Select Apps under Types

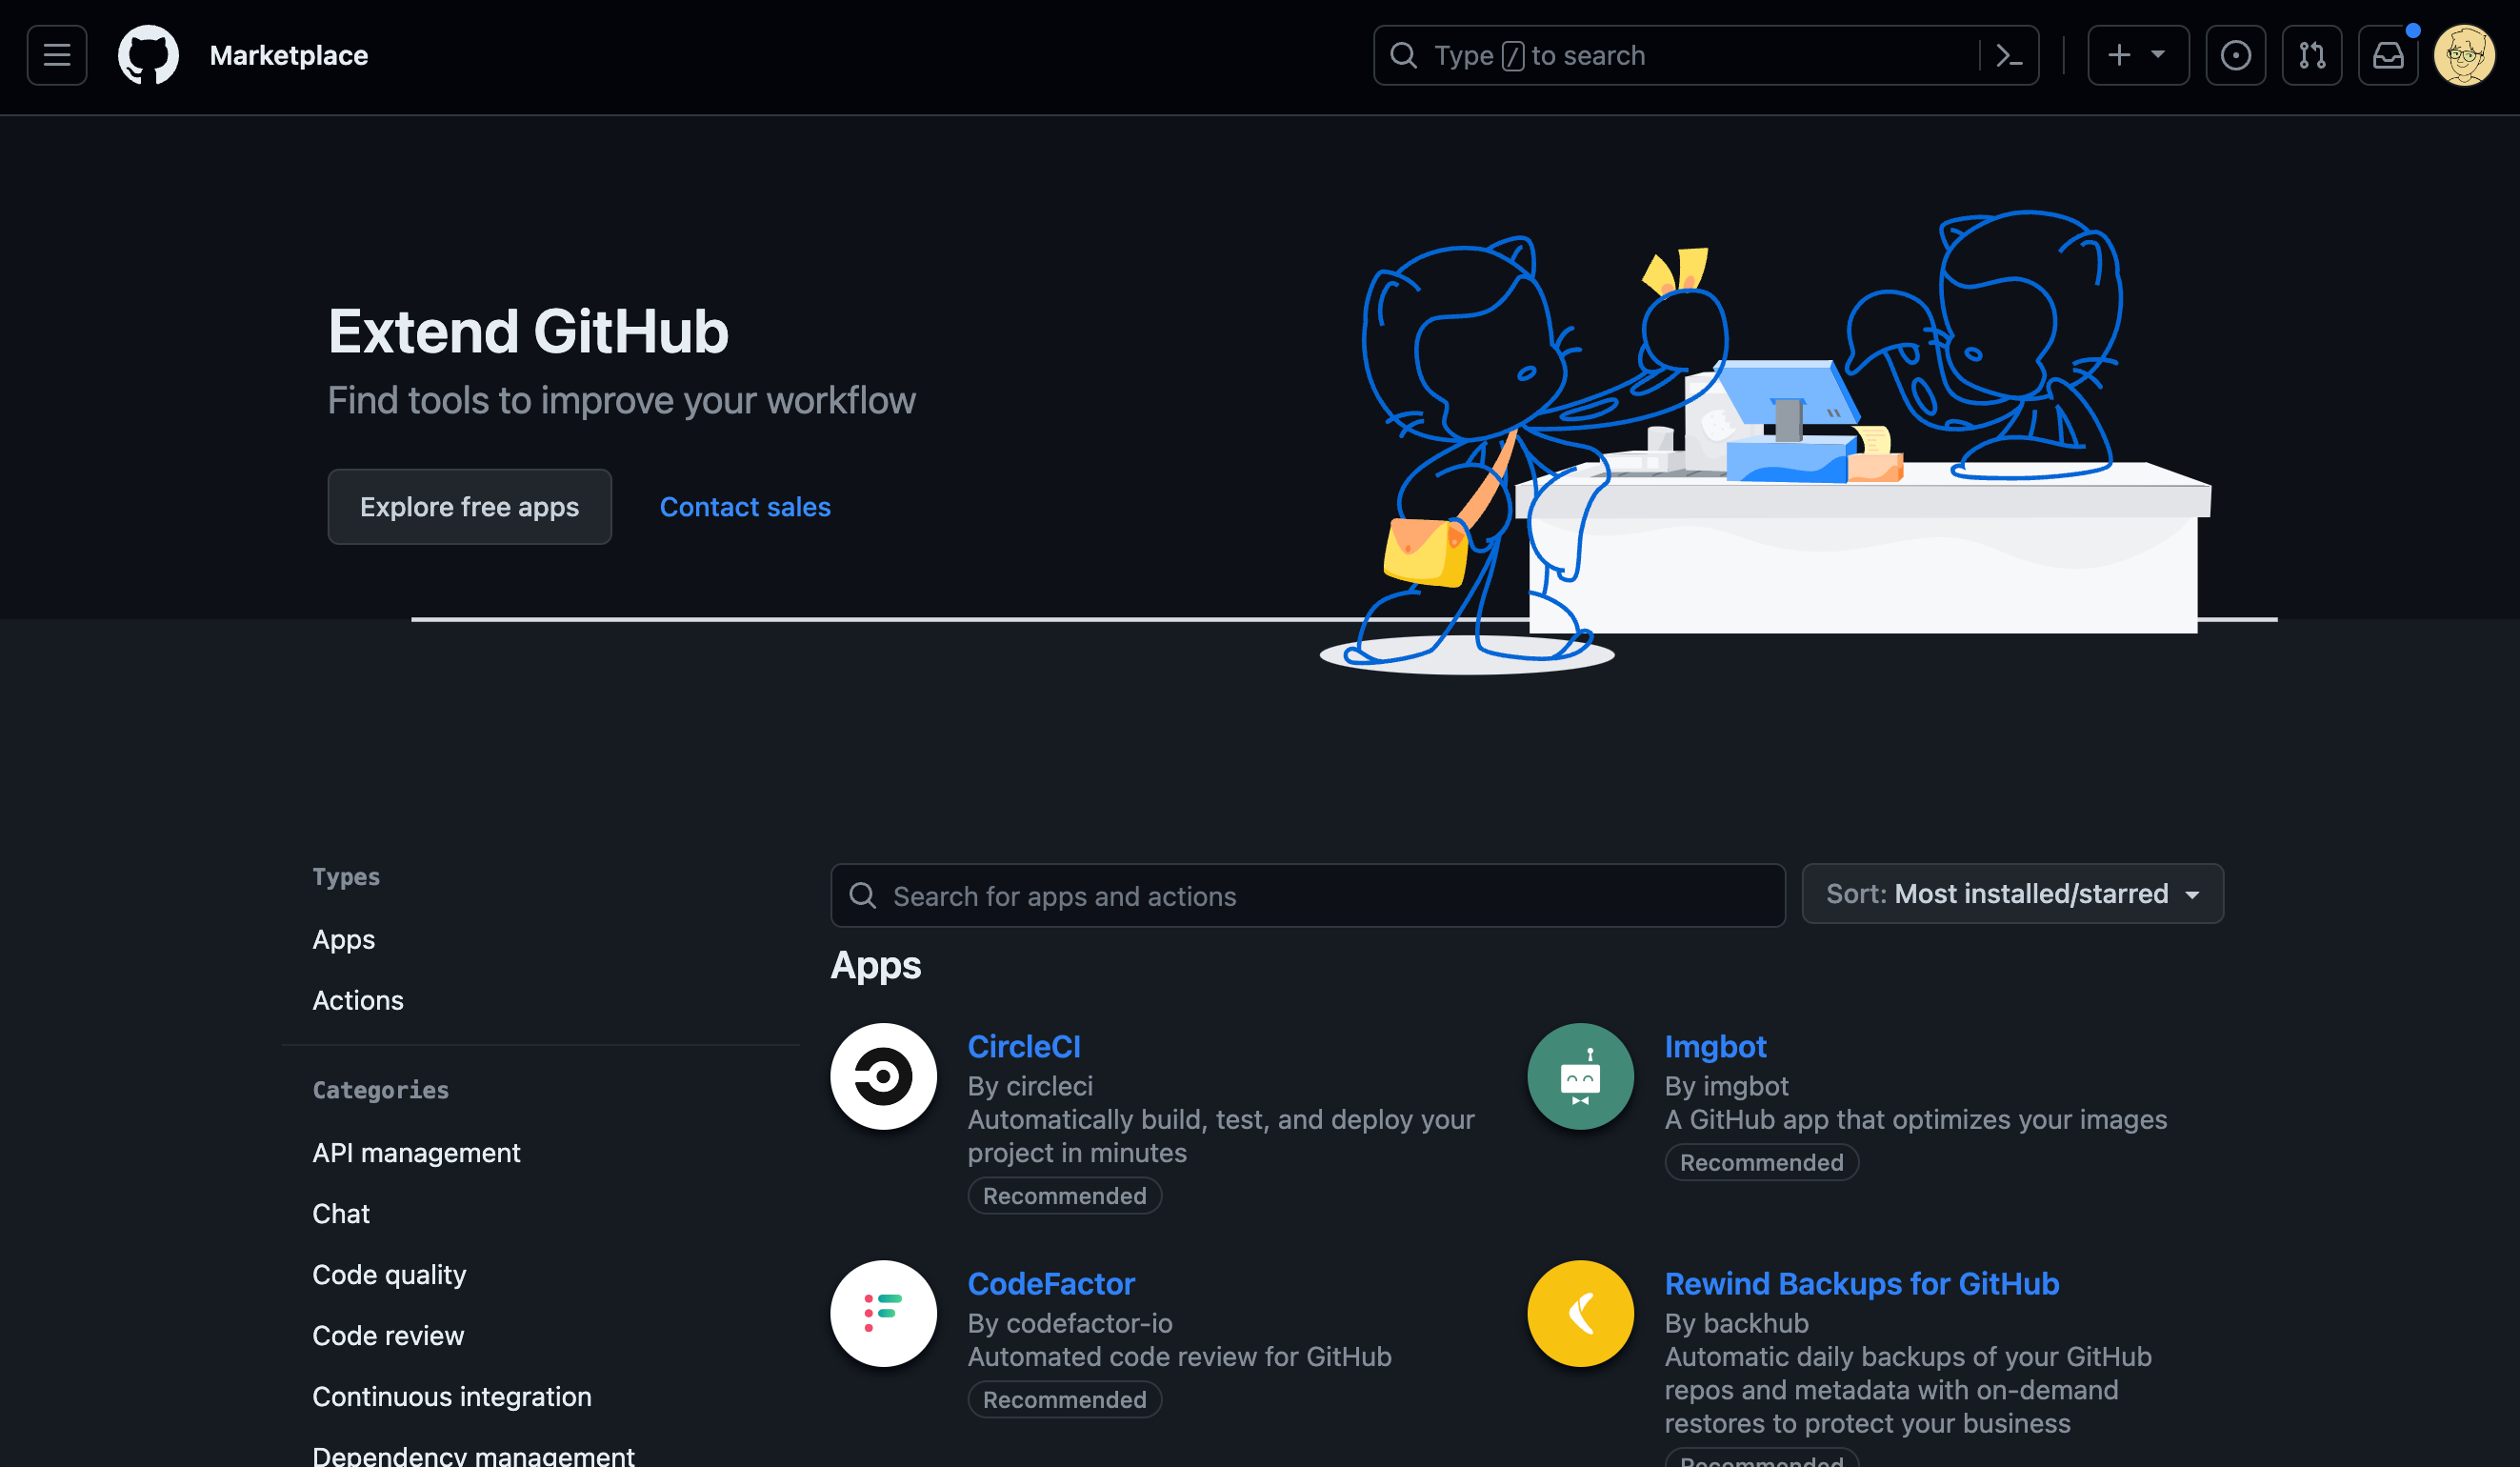[x=343, y=939]
